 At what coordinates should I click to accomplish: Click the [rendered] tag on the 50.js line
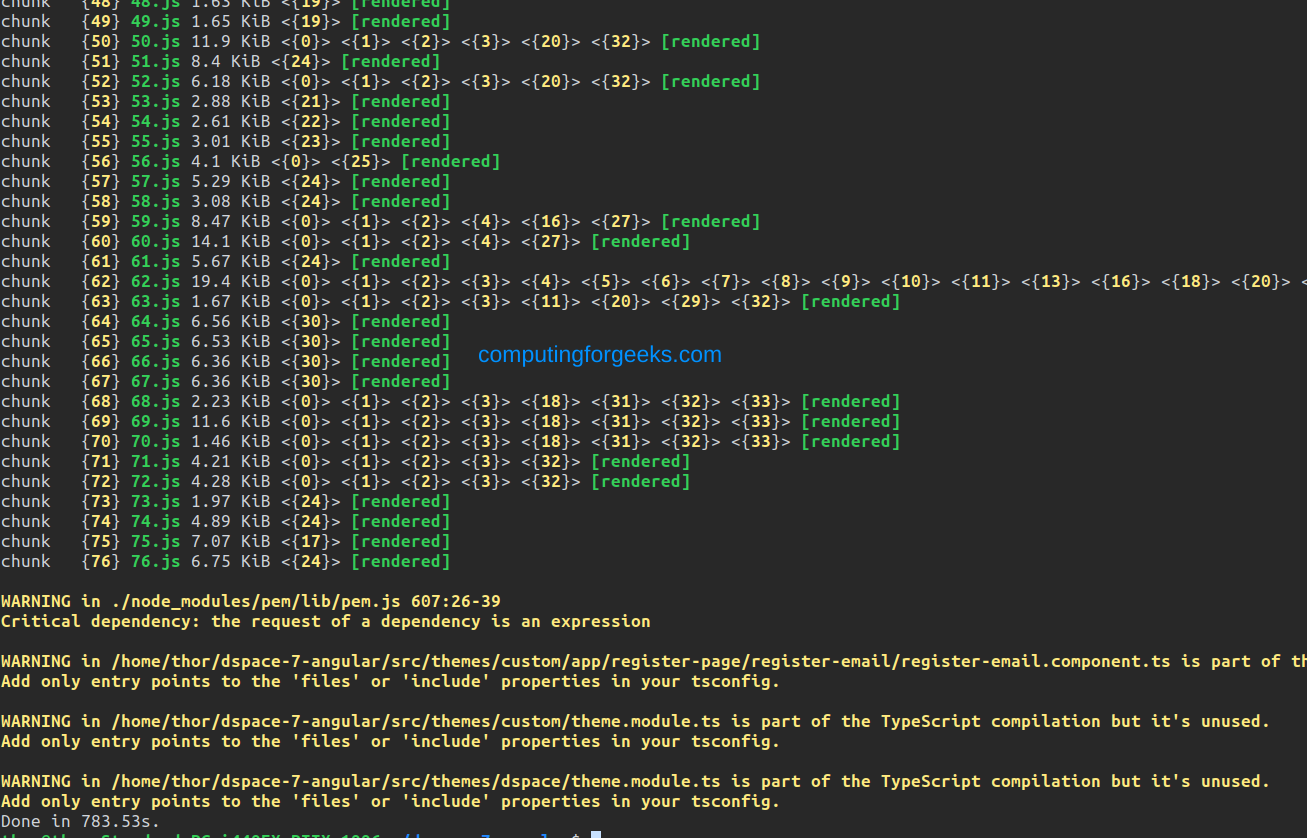(x=710, y=41)
